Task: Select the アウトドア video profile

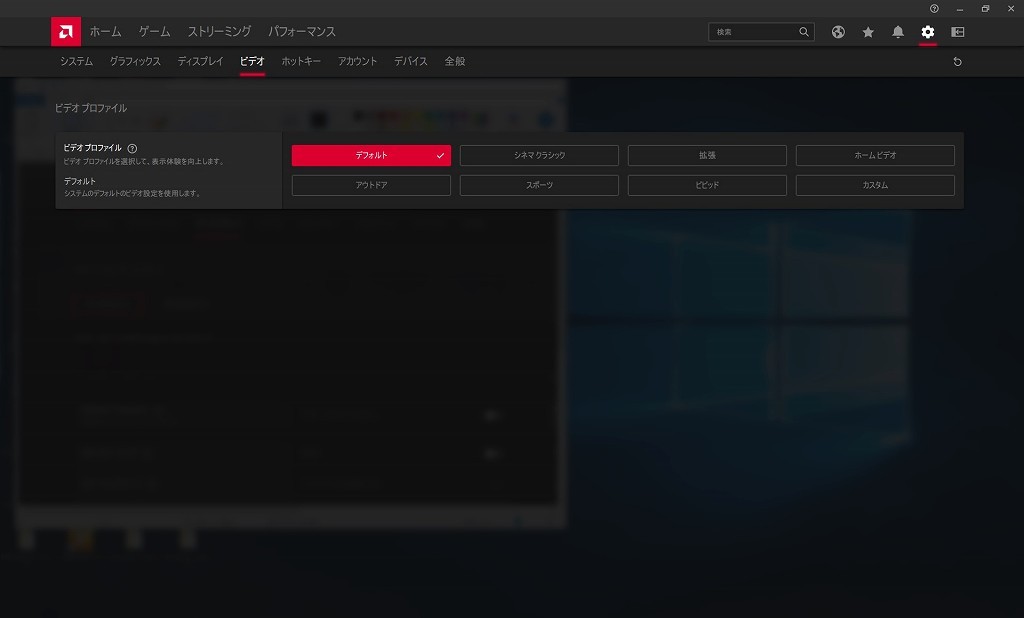Action: click(x=371, y=186)
